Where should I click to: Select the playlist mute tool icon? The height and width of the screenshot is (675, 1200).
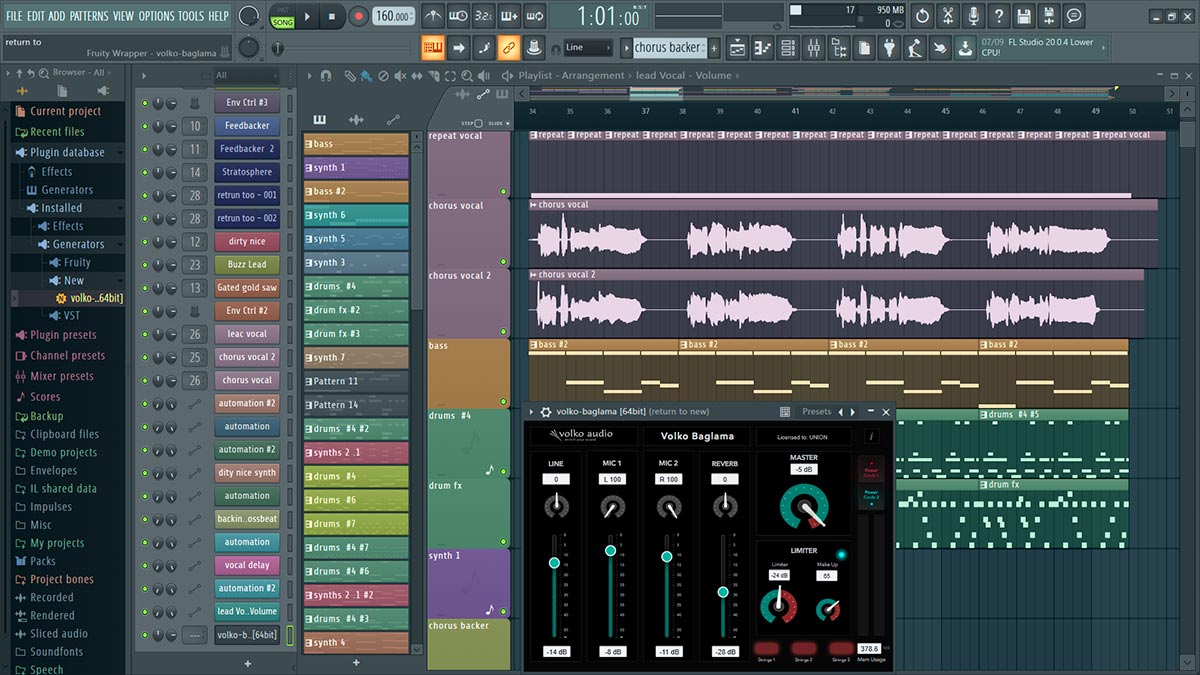click(x=398, y=76)
